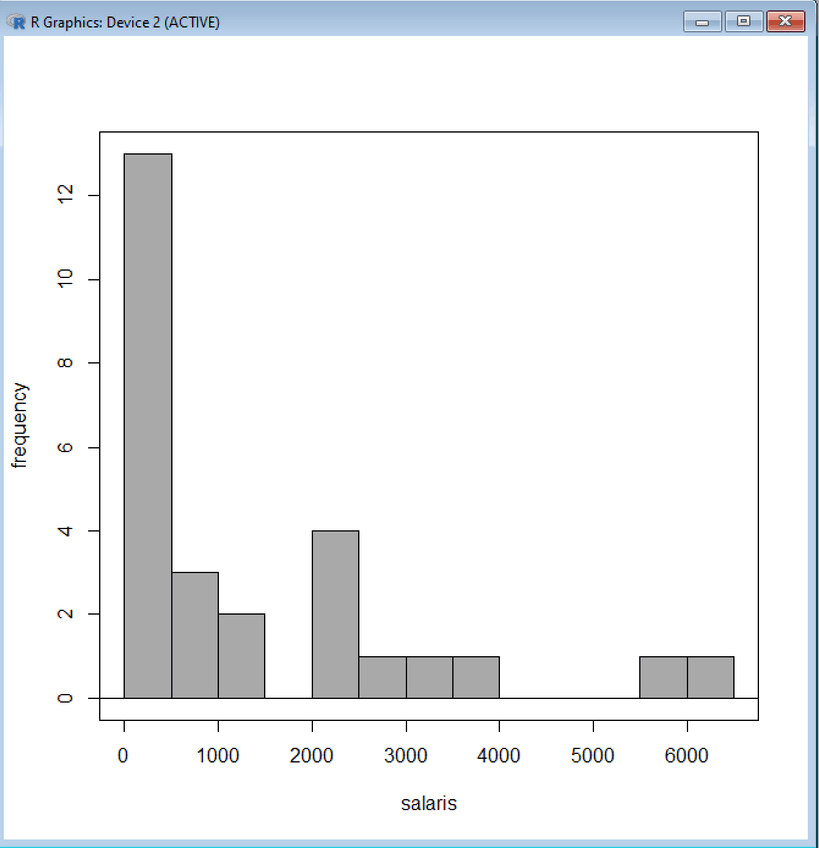
Task: Click the y-axis tick label 8
Action: 65,363
